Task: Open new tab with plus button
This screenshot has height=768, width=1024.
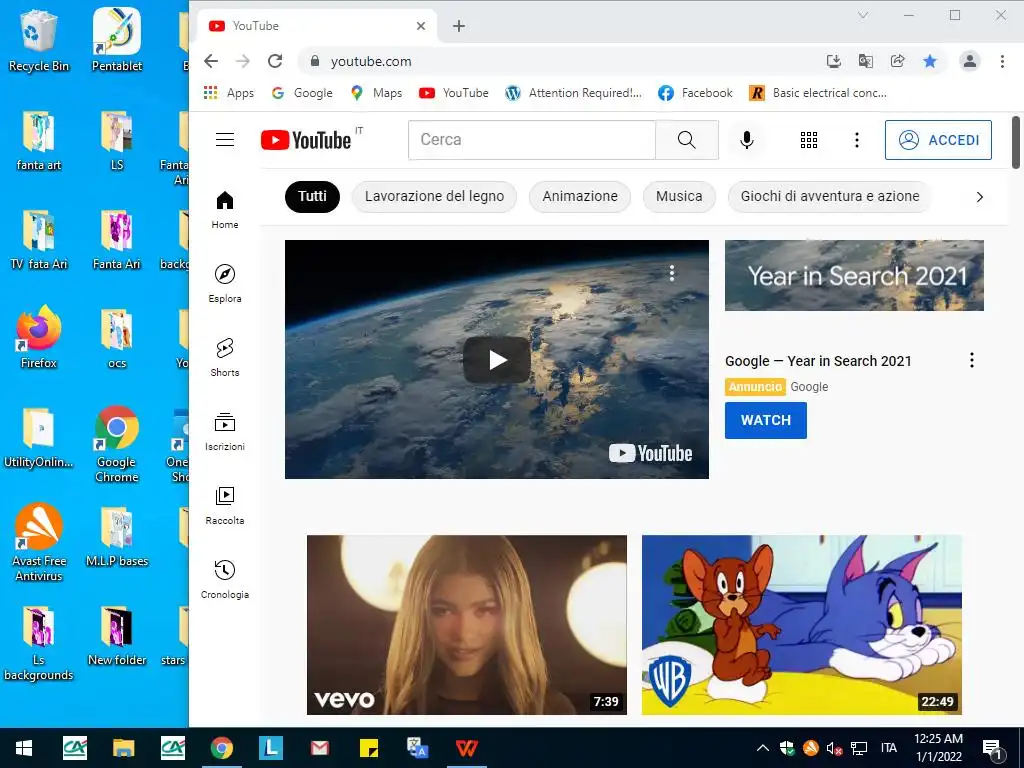Action: [x=459, y=26]
